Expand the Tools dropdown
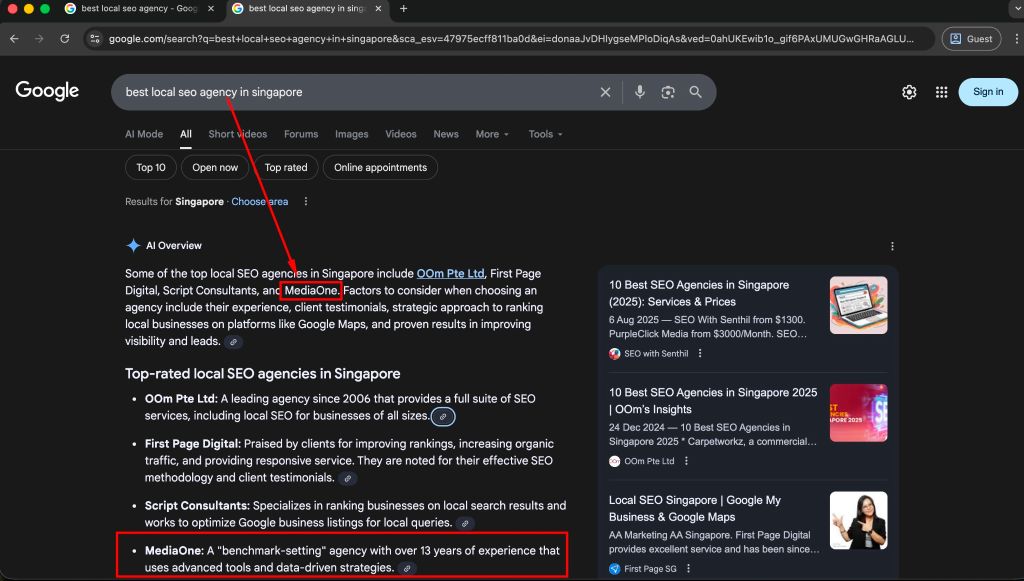Screen dimensions: 1024x581 coord(545,134)
